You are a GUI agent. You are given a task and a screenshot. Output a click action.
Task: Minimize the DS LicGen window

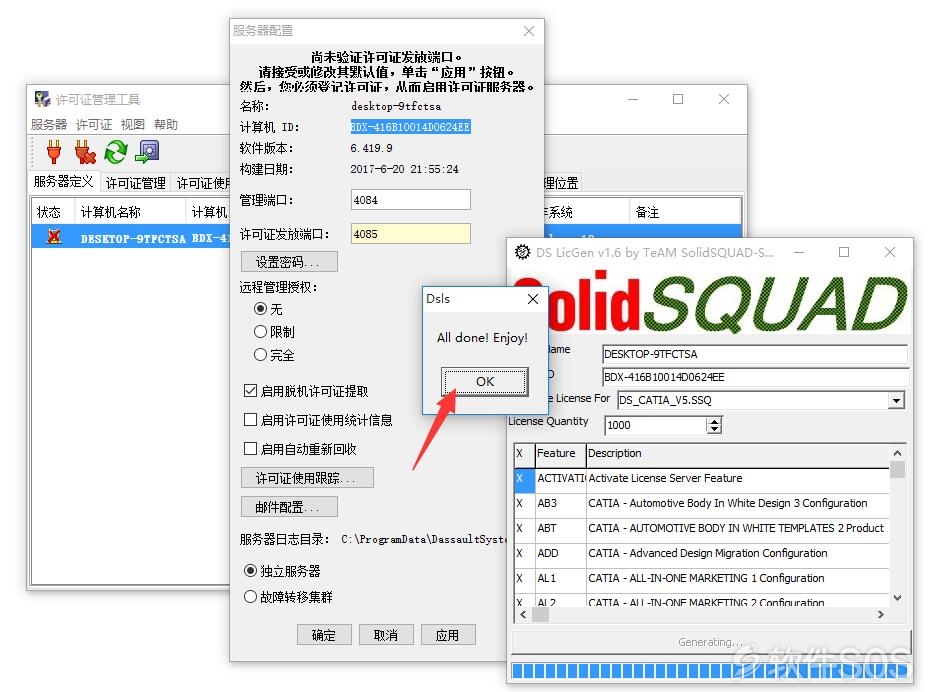pos(799,252)
